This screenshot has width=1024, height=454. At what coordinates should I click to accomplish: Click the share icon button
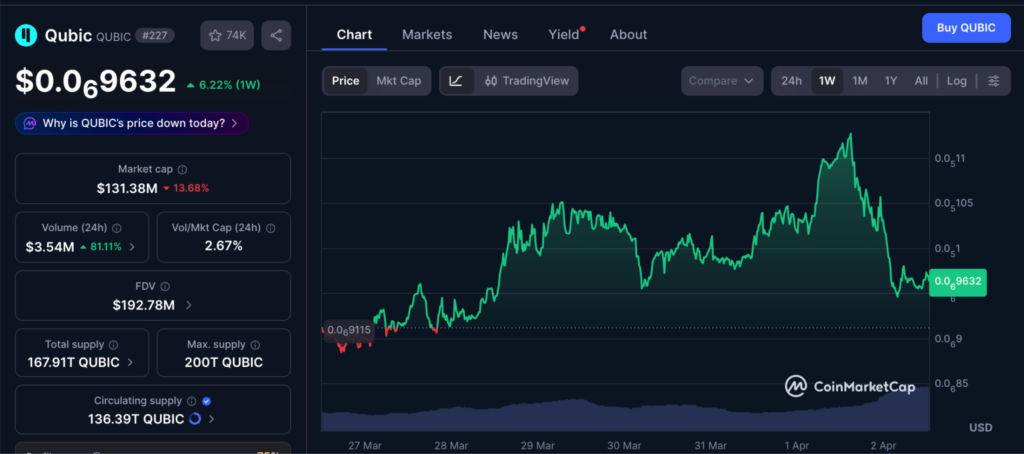(276, 35)
